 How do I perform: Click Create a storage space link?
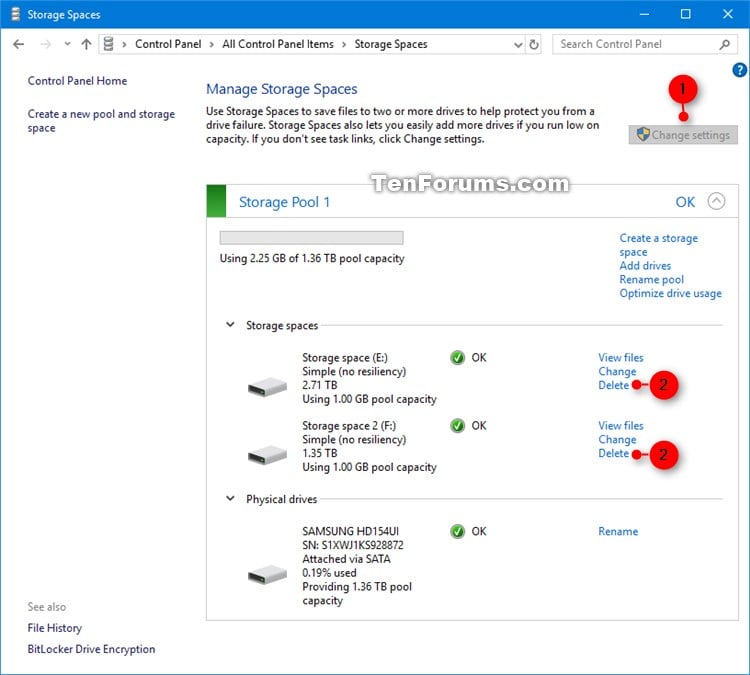pyautogui.click(x=658, y=245)
